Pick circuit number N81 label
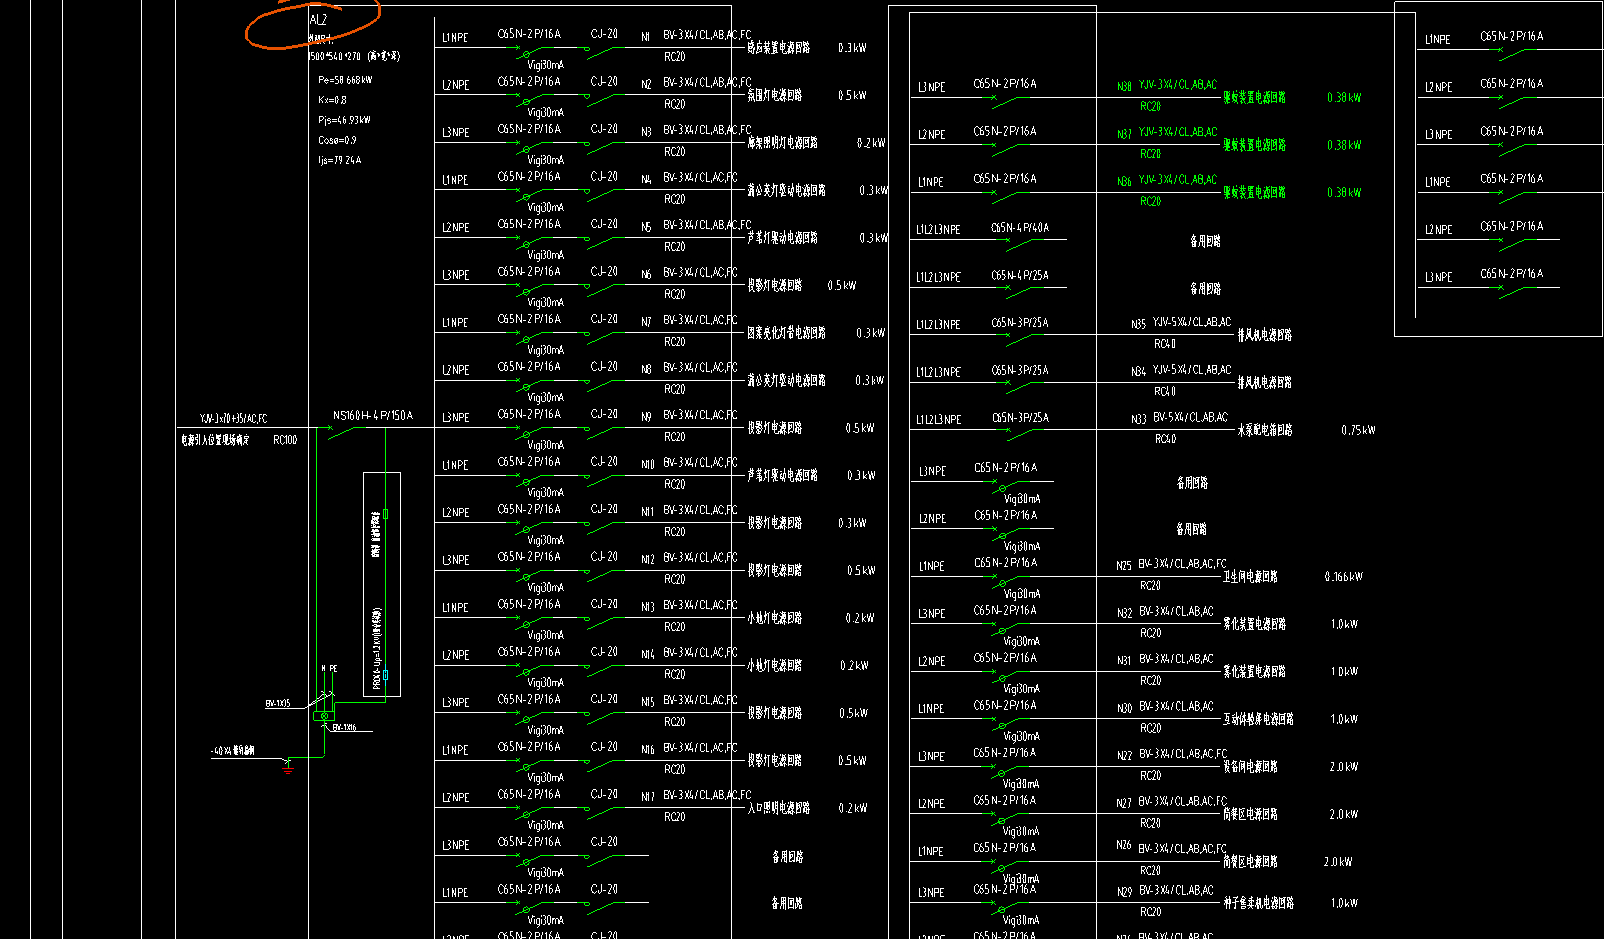This screenshot has height=939, width=1604. pyautogui.click(x=1124, y=661)
